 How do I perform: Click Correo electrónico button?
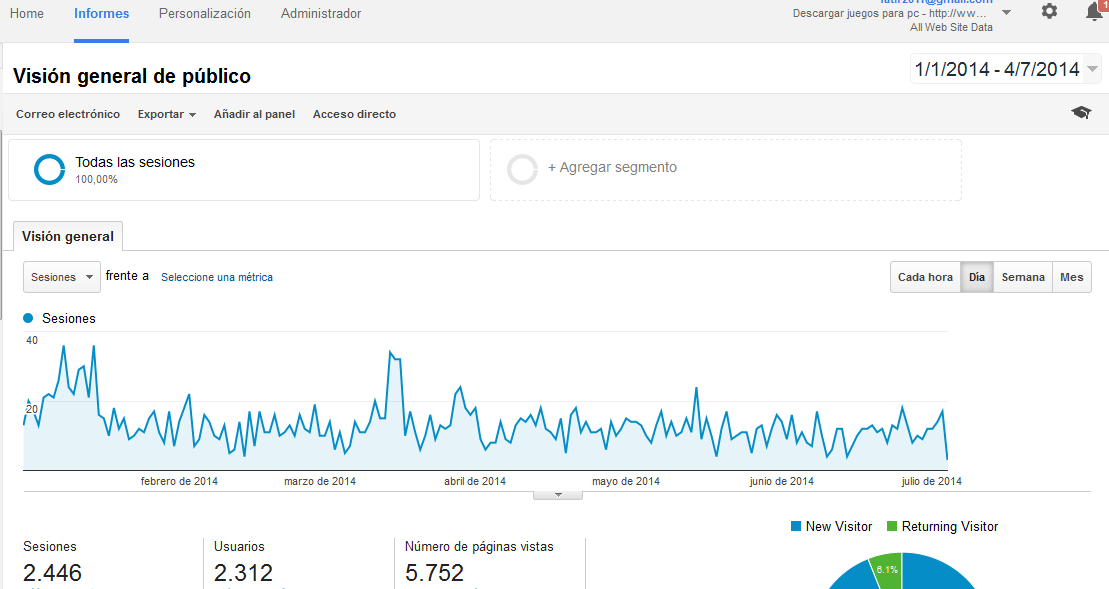click(x=68, y=114)
